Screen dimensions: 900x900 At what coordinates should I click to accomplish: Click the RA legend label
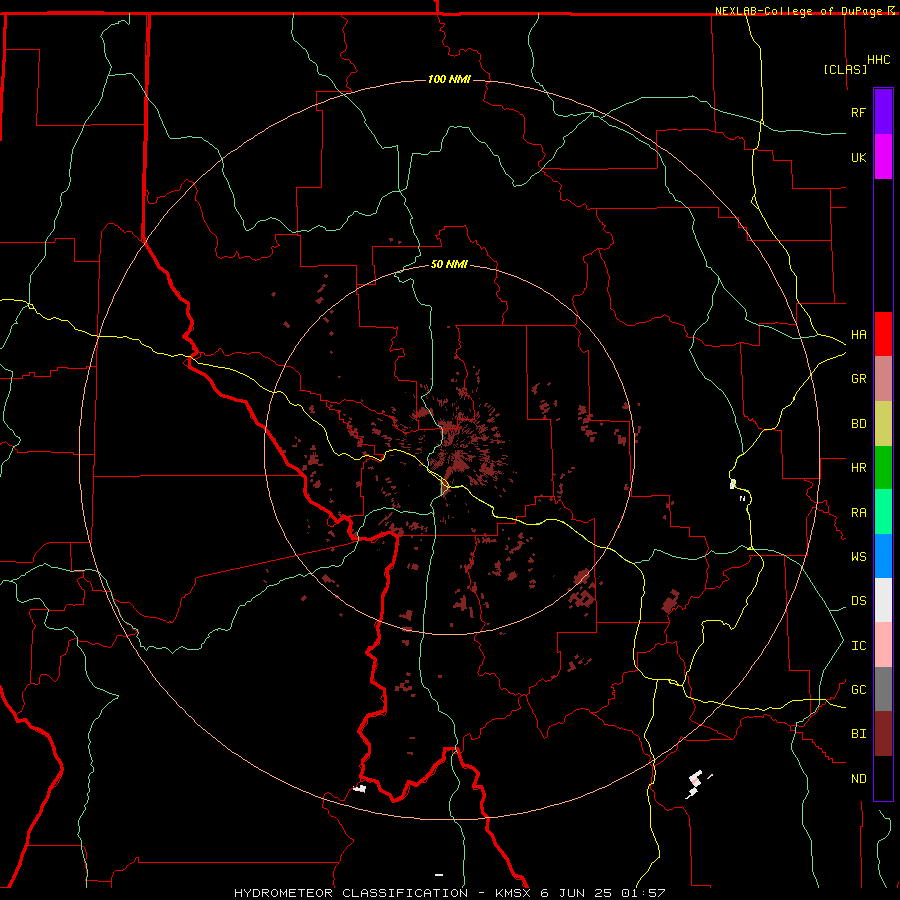coord(858,512)
